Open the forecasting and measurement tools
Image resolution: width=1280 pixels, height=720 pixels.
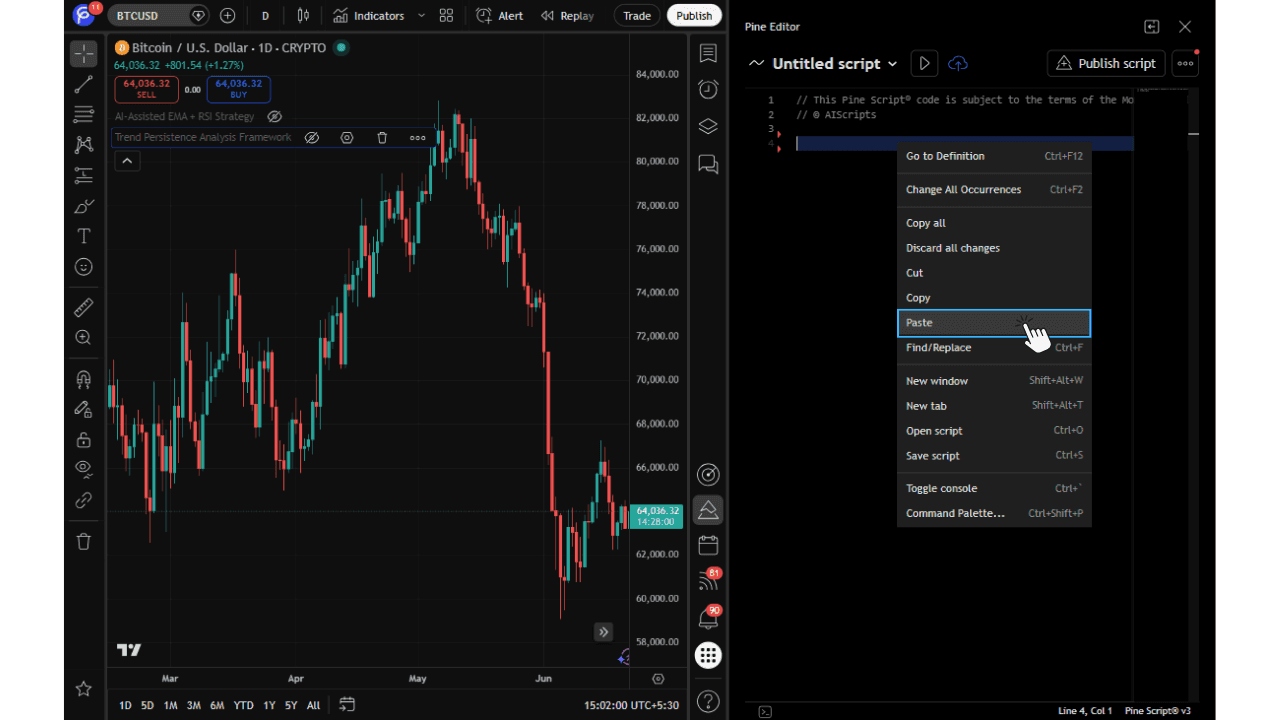84,176
